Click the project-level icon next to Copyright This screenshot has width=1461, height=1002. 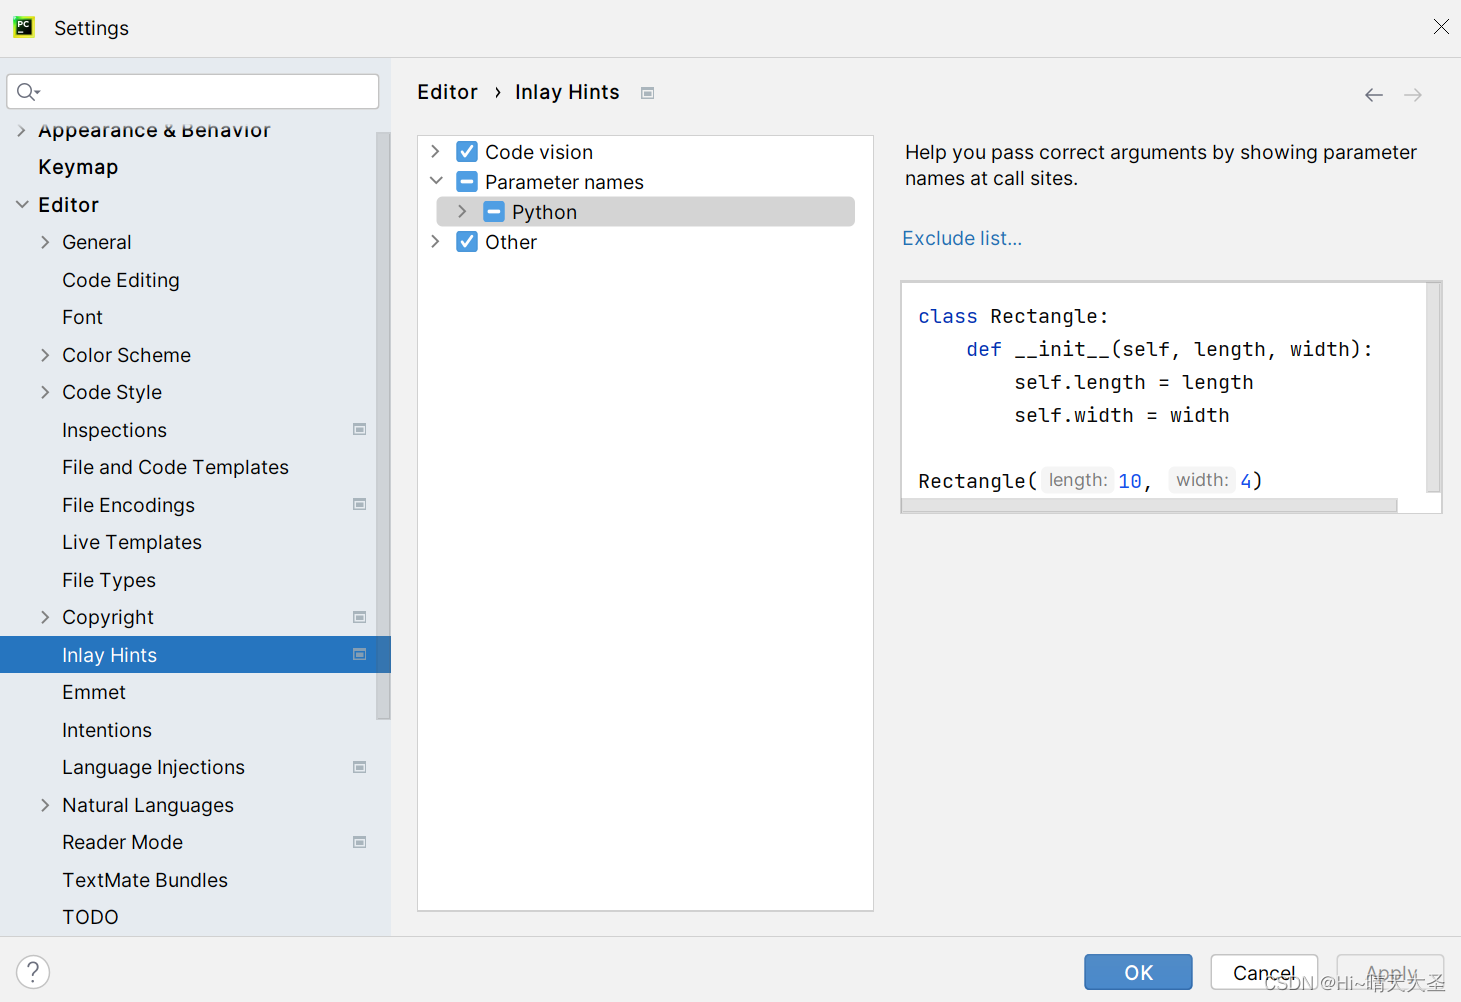359,617
